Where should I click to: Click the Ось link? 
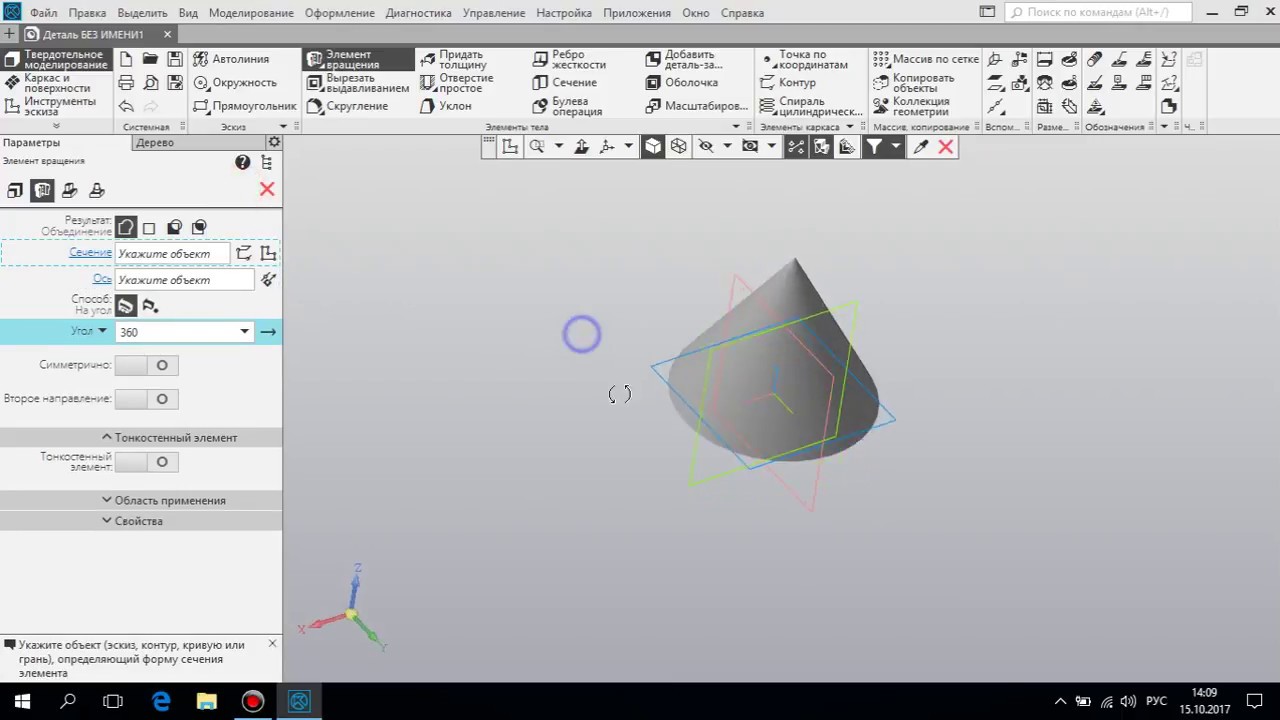[x=102, y=279]
